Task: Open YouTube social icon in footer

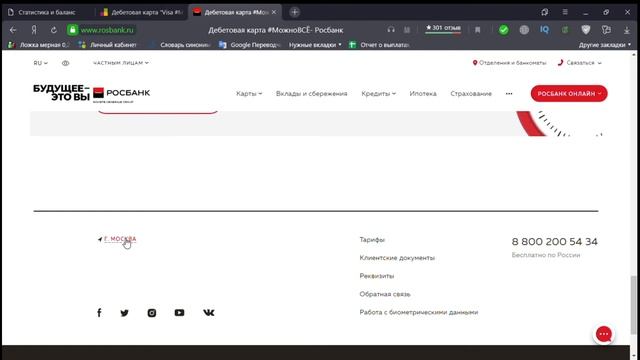Action: pyautogui.click(x=179, y=313)
